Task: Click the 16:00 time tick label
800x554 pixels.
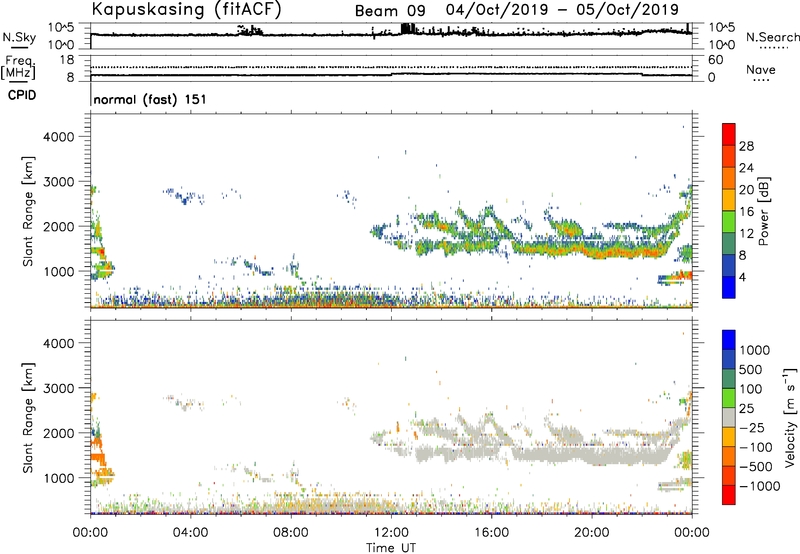Action: [x=491, y=533]
